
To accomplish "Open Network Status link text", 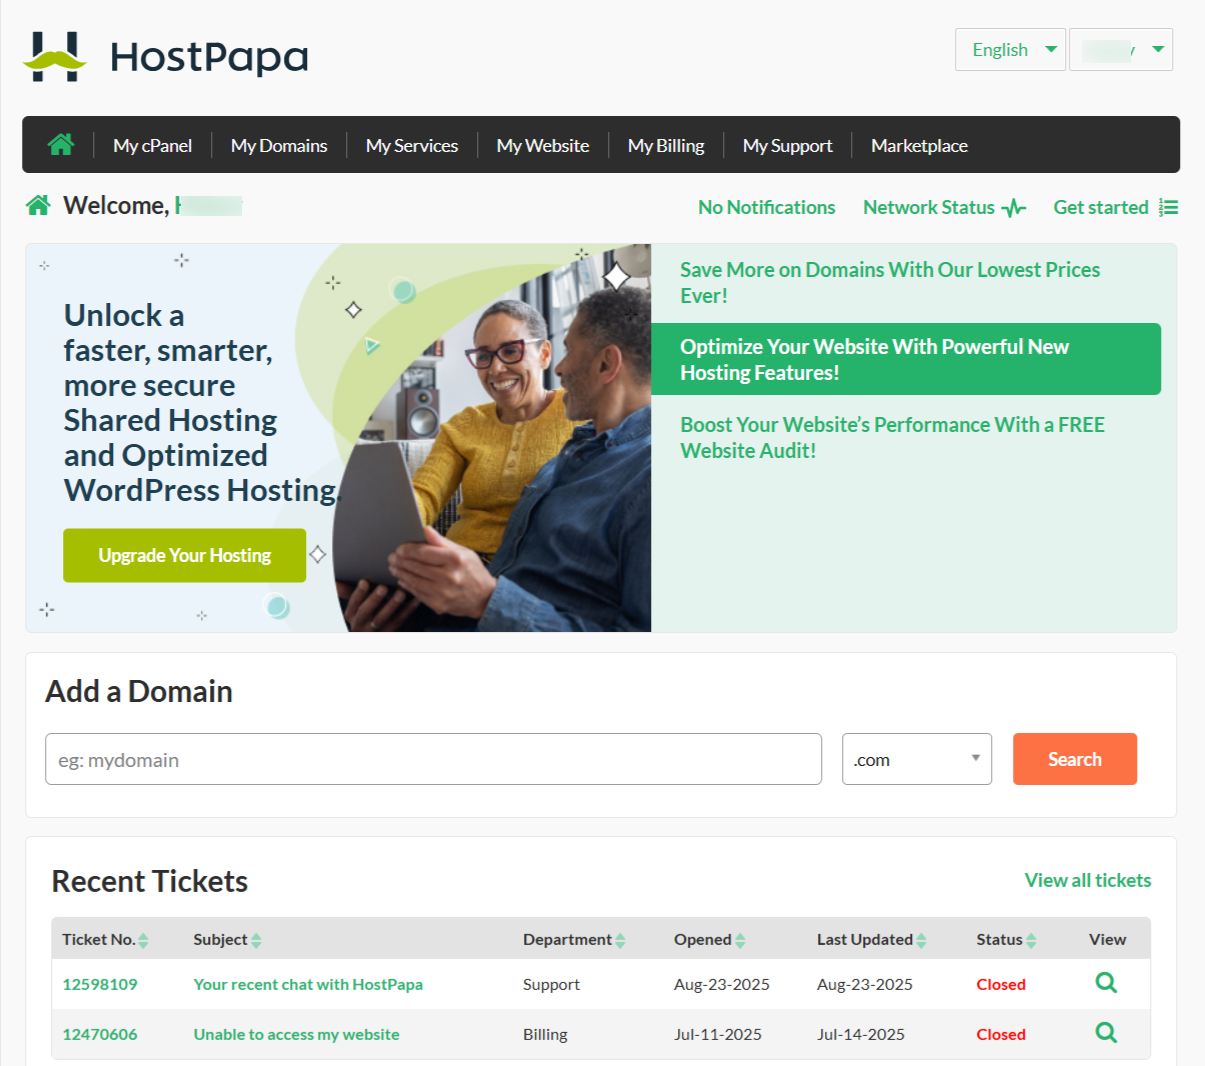I will 929,207.
